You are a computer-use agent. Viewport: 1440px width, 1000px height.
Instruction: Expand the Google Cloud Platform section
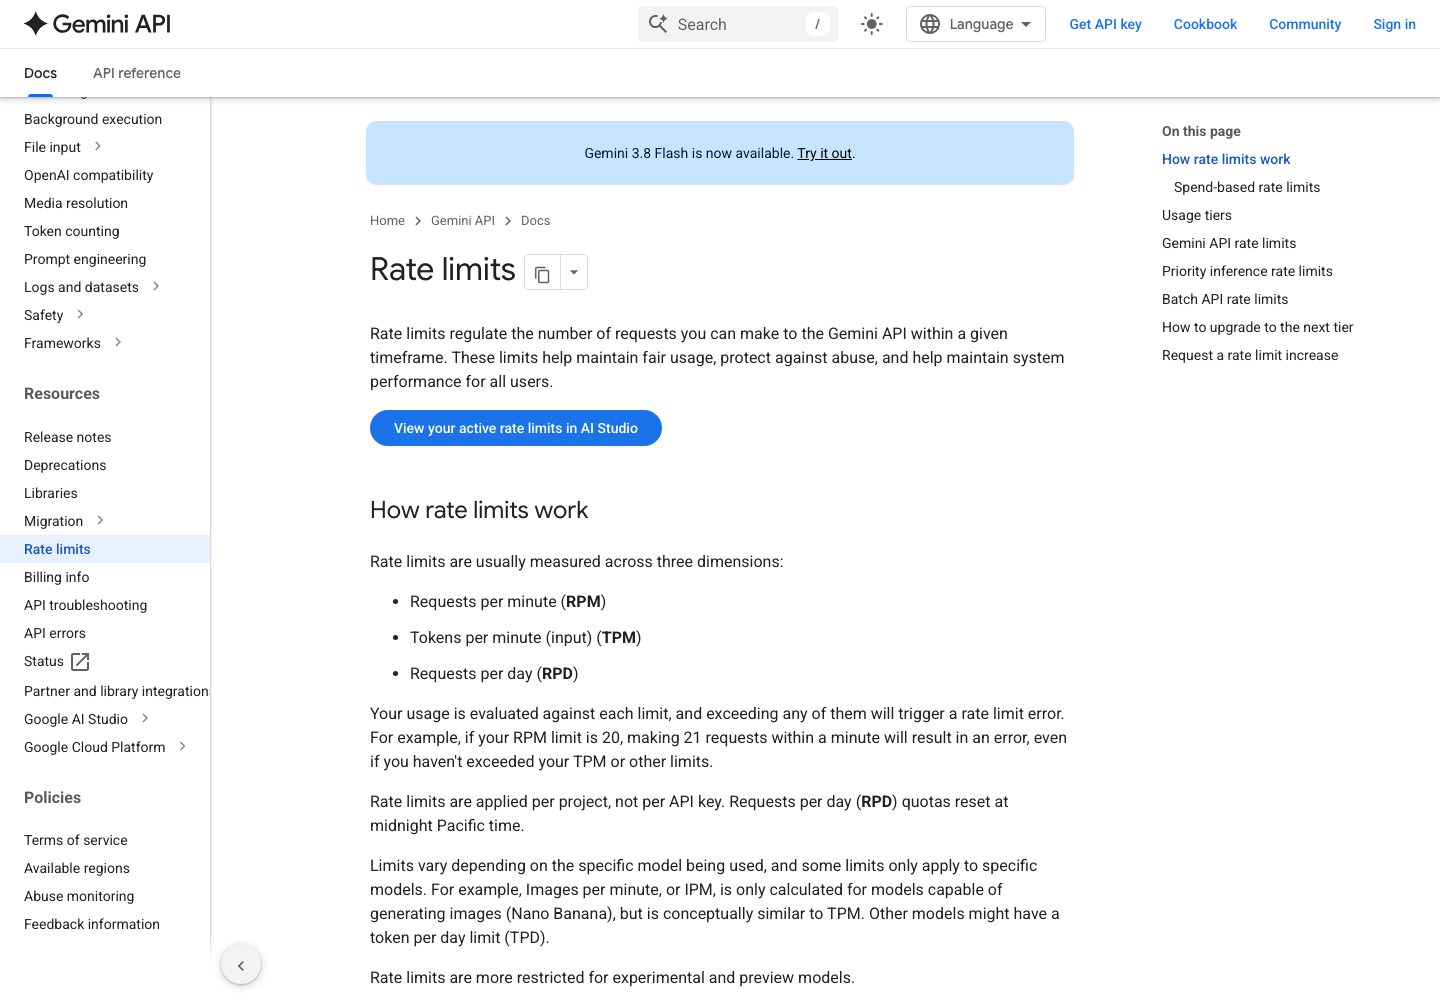pyautogui.click(x=182, y=747)
